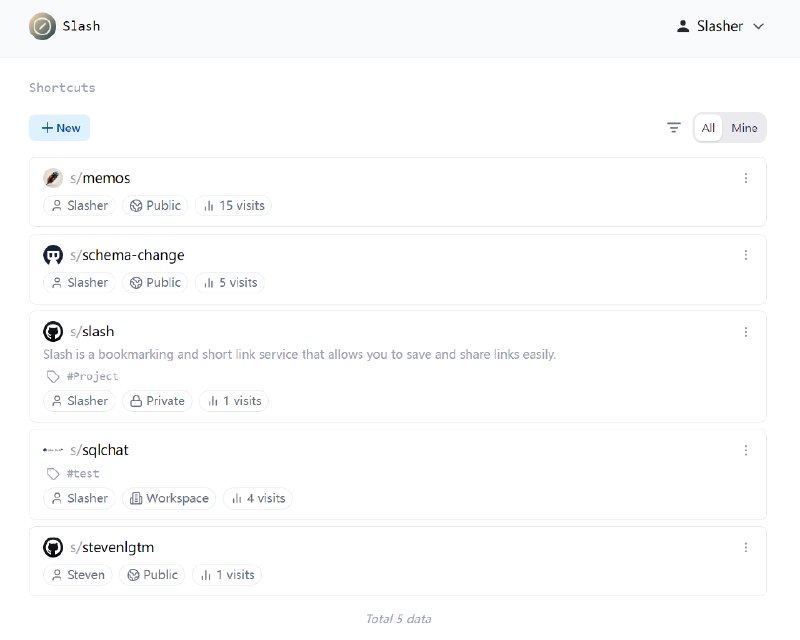Open more options for the sqlchat shortcut
The image size is (800, 640).
coord(745,450)
